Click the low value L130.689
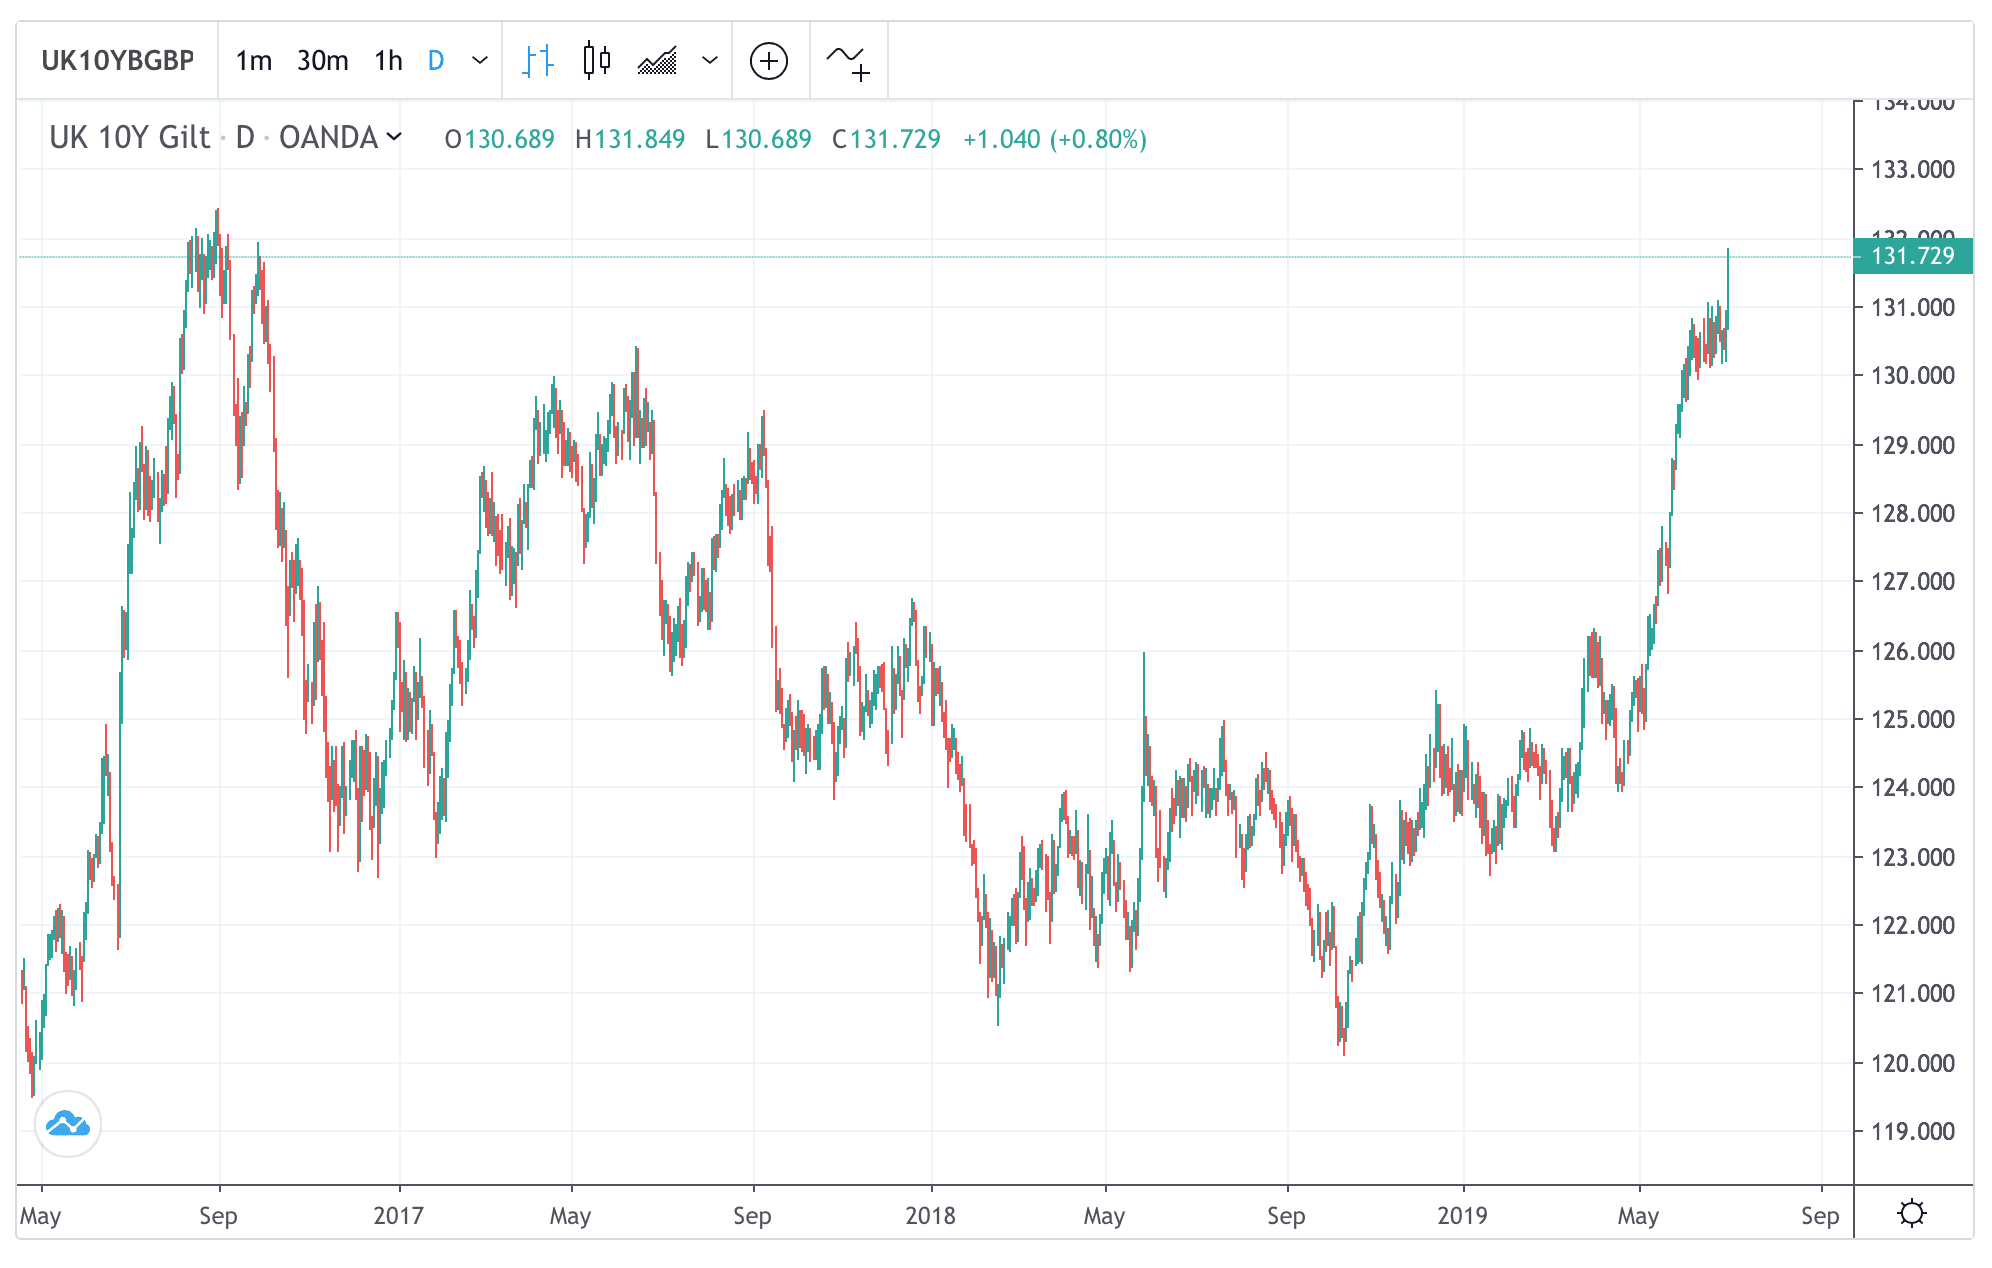Viewport: 1992px width, 1268px height. (x=758, y=139)
